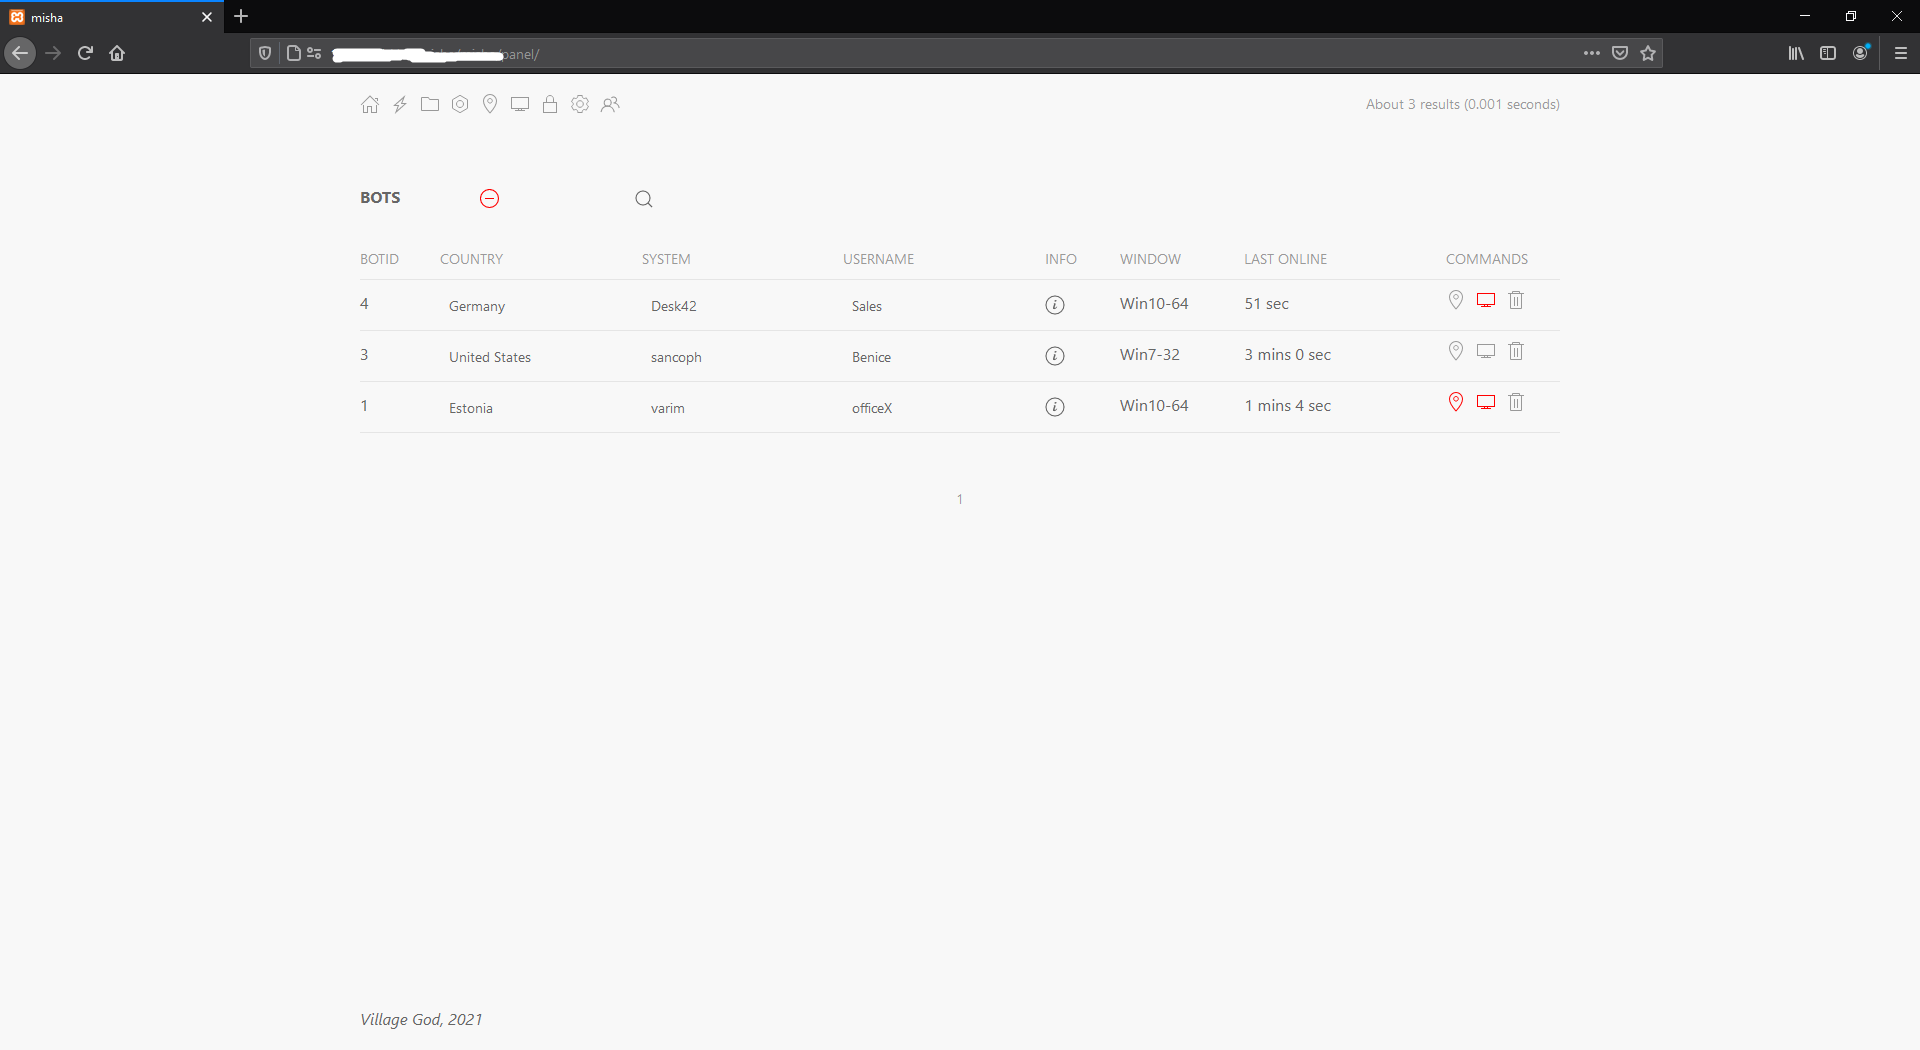Click the "Desk42" system cell
The width and height of the screenshot is (1920, 1050).
(x=674, y=306)
